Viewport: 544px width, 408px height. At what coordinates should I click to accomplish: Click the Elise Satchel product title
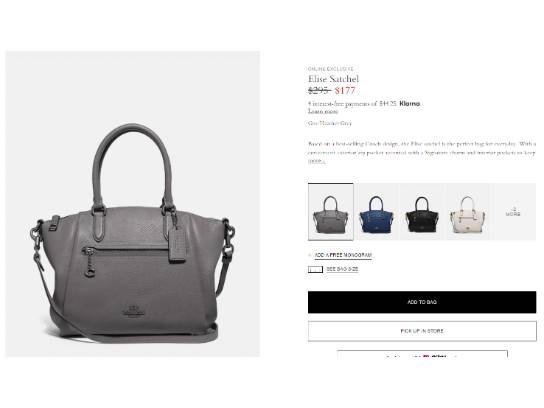tap(333, 79)
